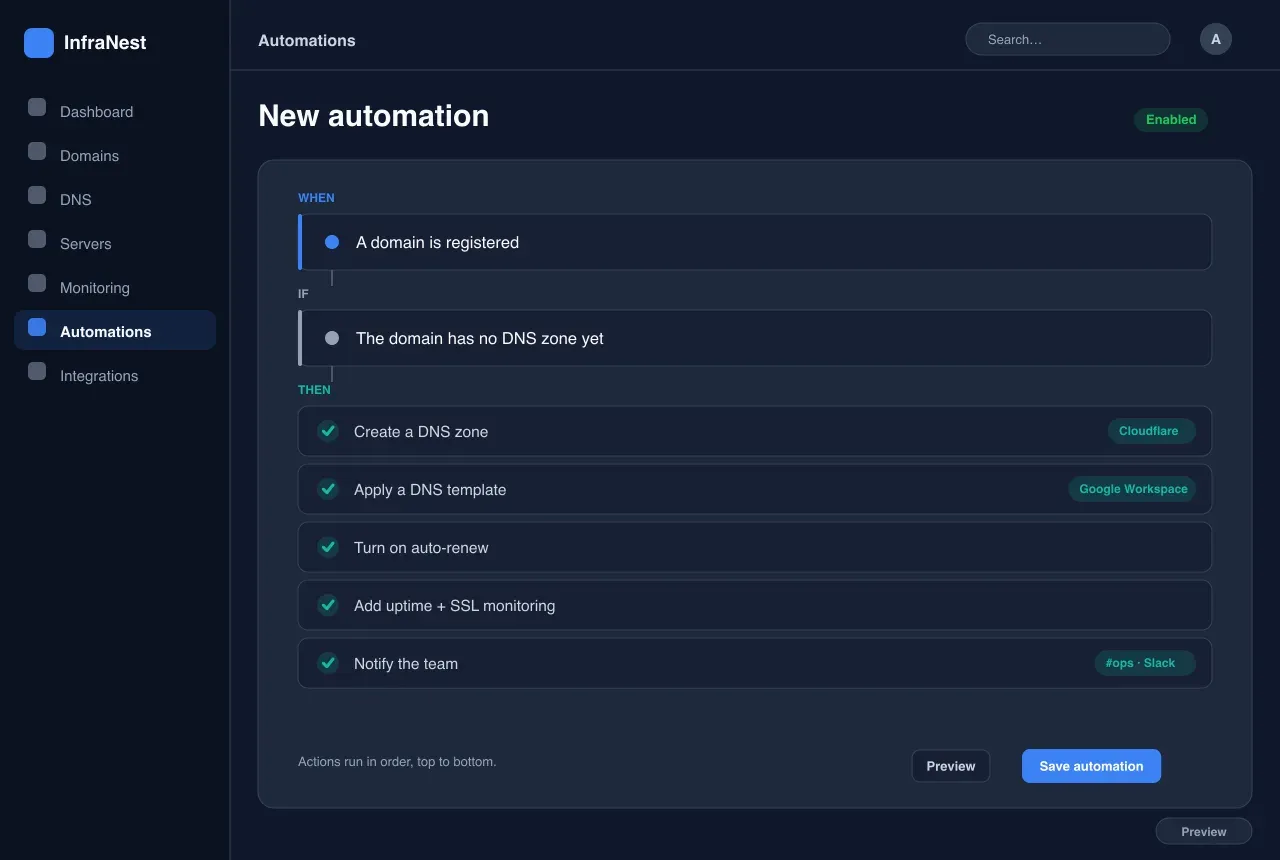The image size is (1280, 860).
Task: Open Dashboard in the sidebar
Action: (115, 111)
